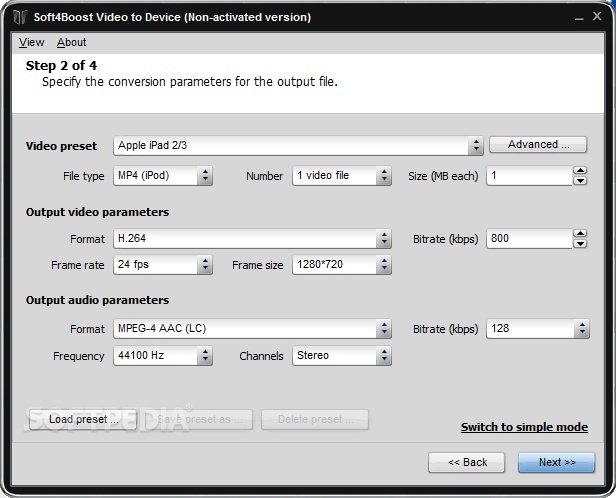The width and height of the screenshot is (616, 498).
Task: Open the video Format H.264 dropdown
Action: [x=252, y=239]
